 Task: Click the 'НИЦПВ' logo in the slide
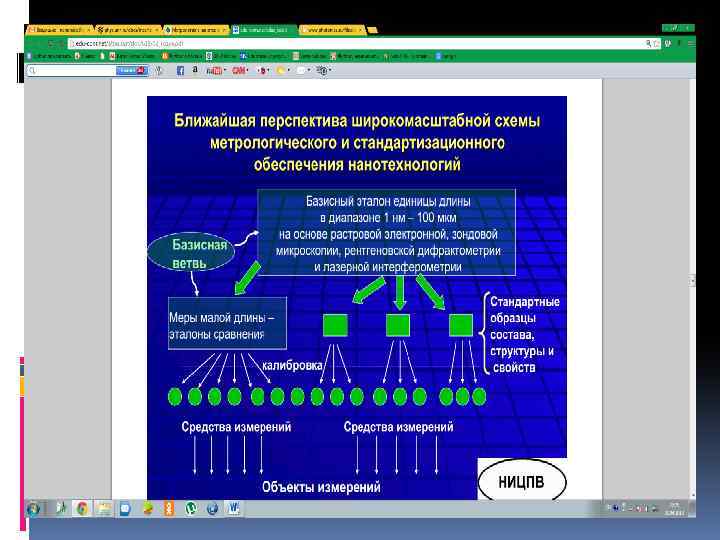click(522, 481)
